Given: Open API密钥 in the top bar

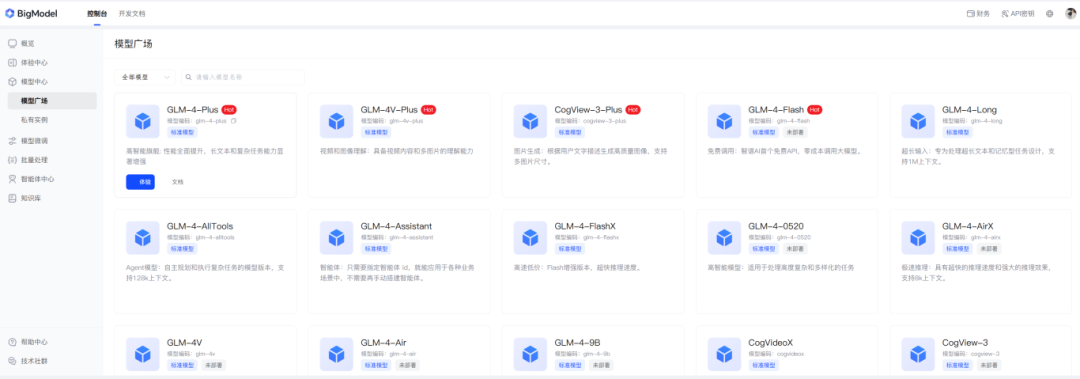Looking at the screenshot, I should (x=1017, y=13).
